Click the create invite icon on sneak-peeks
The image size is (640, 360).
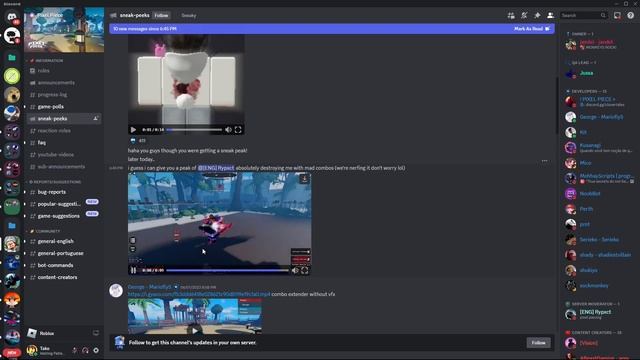point(96,118)
